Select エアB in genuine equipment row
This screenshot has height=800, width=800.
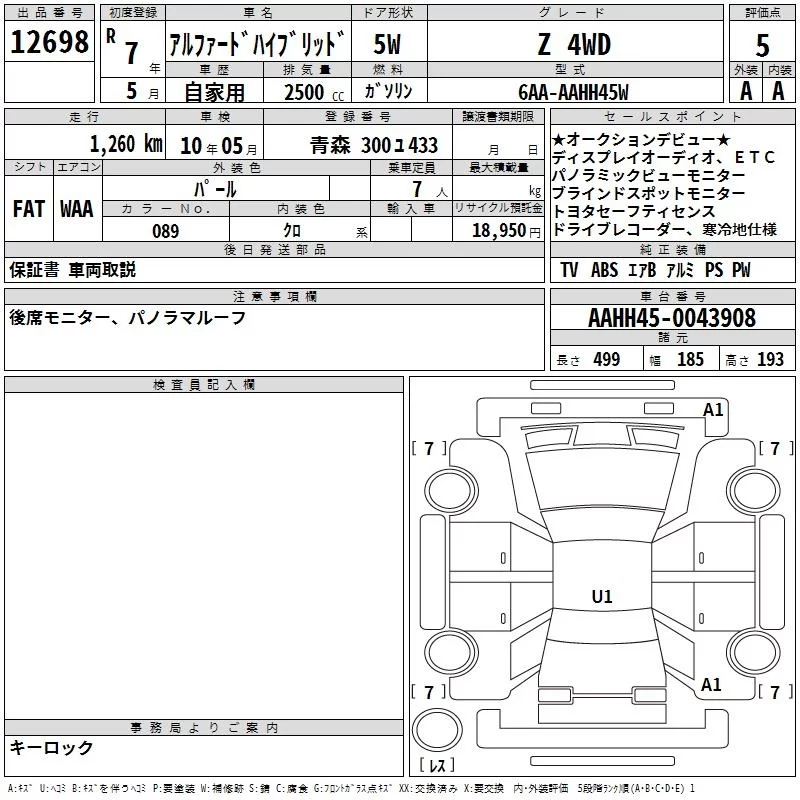[x=642, y=270]
